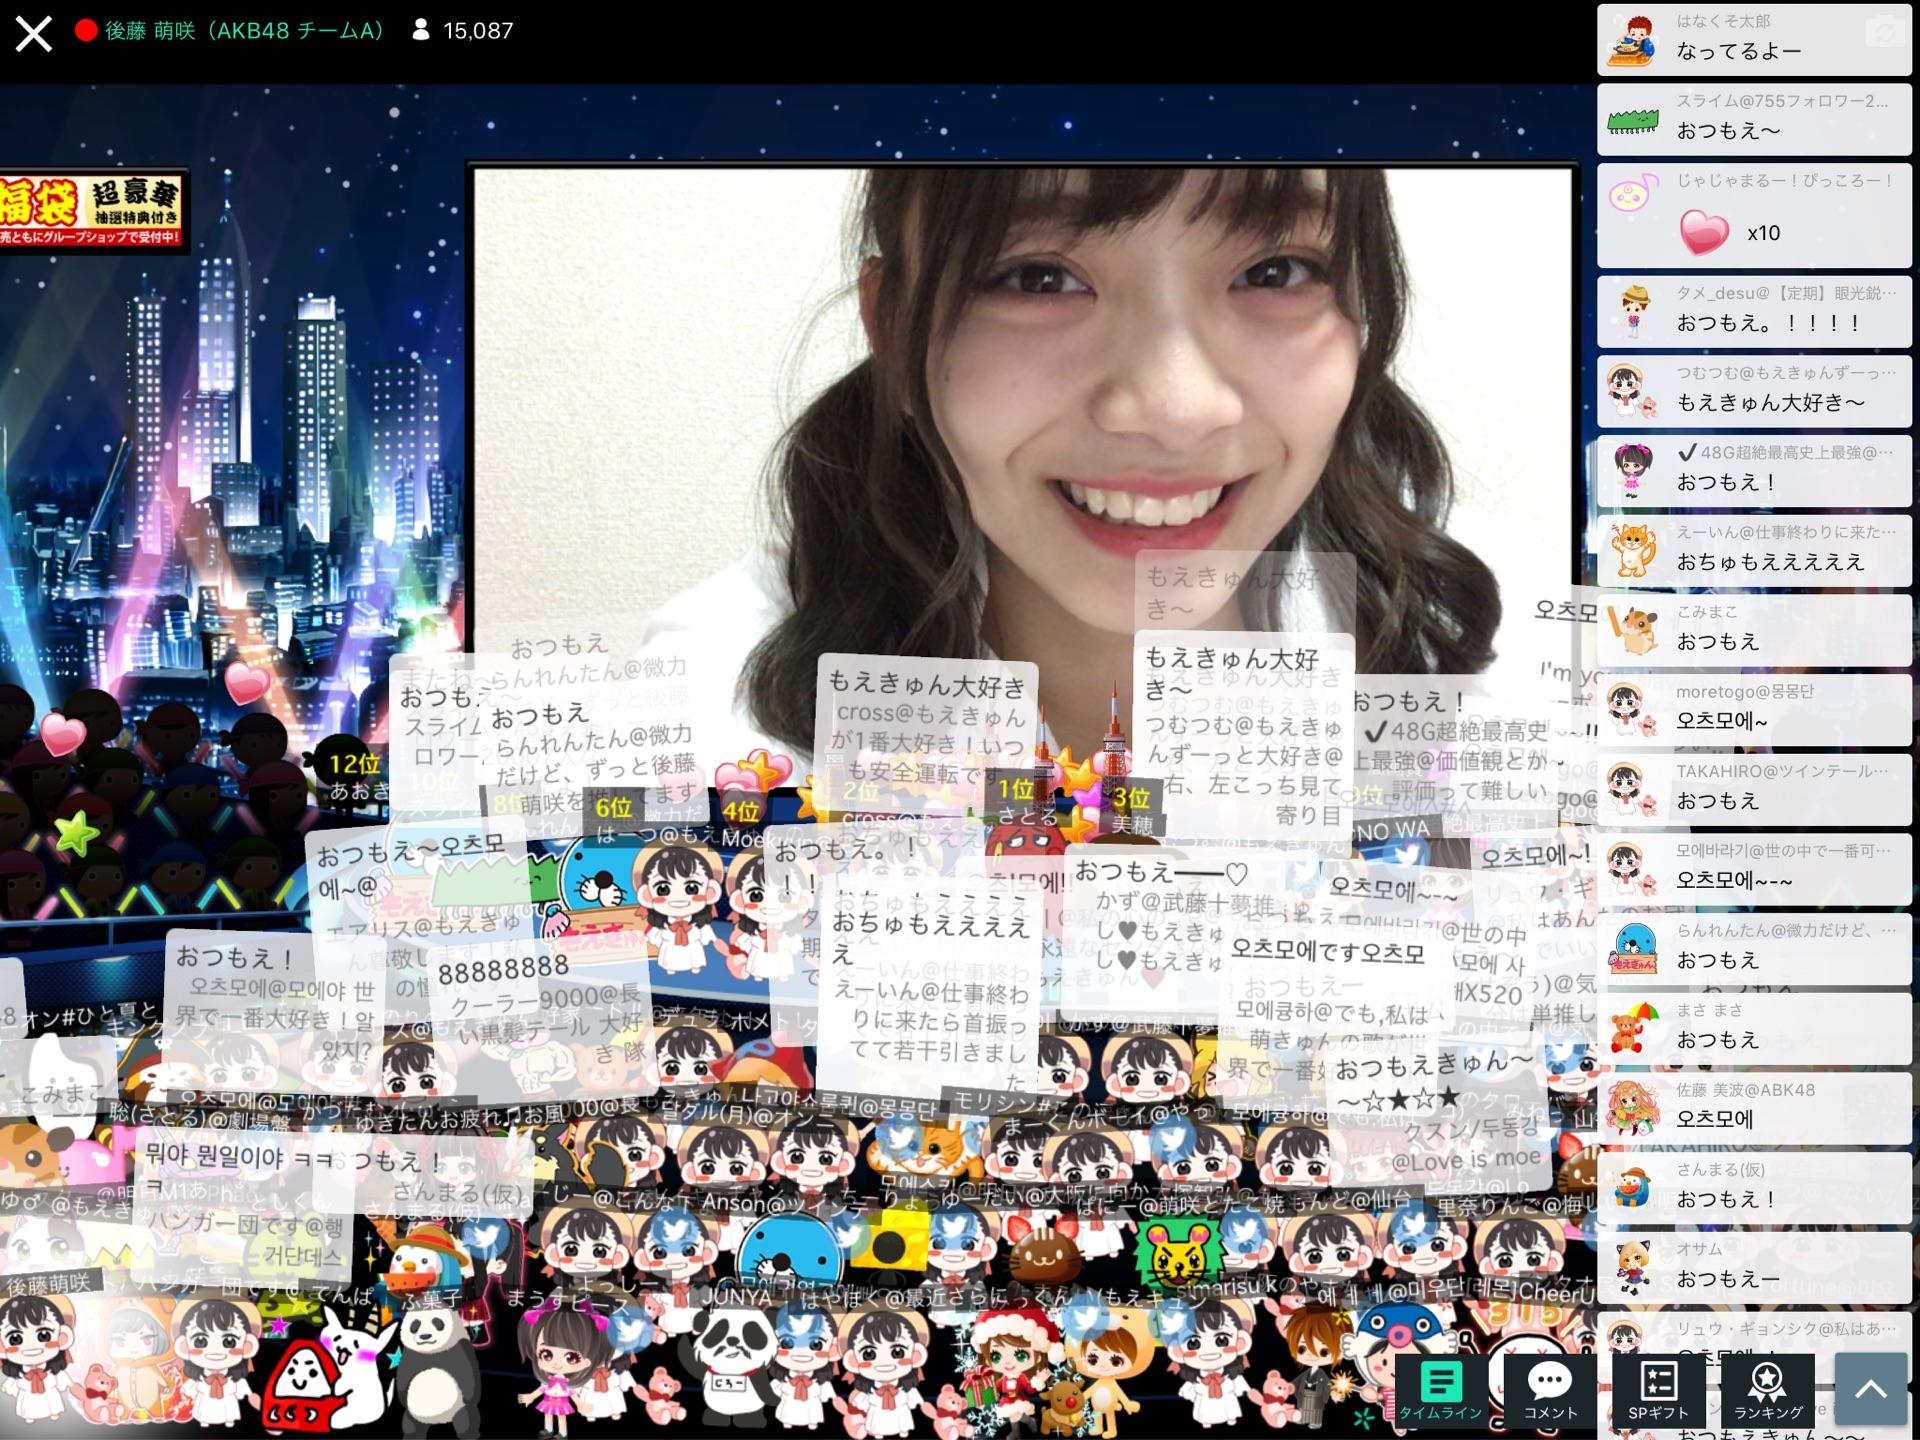Tap the 6位 ranked audience label

(x=614, y=806)
